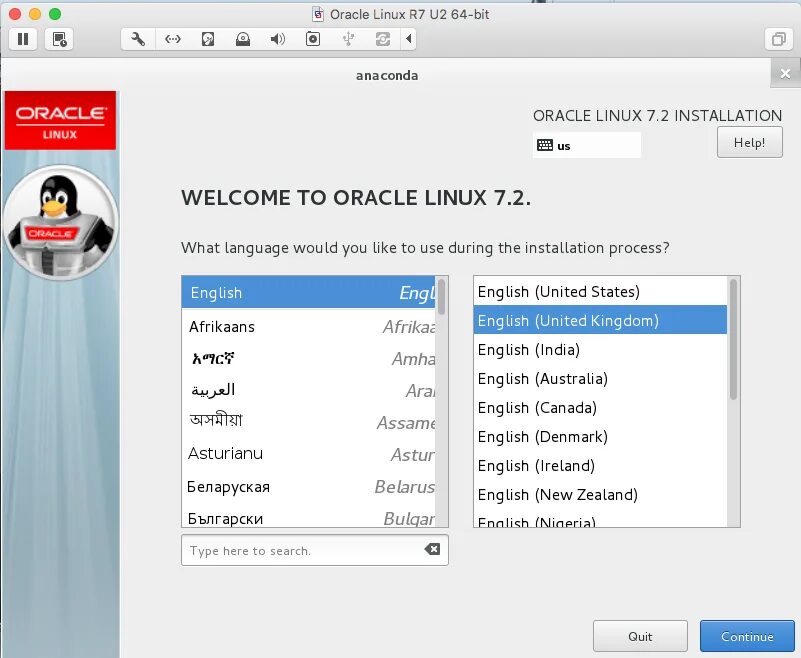Choose English (Canada) locale

click(600, 408)
